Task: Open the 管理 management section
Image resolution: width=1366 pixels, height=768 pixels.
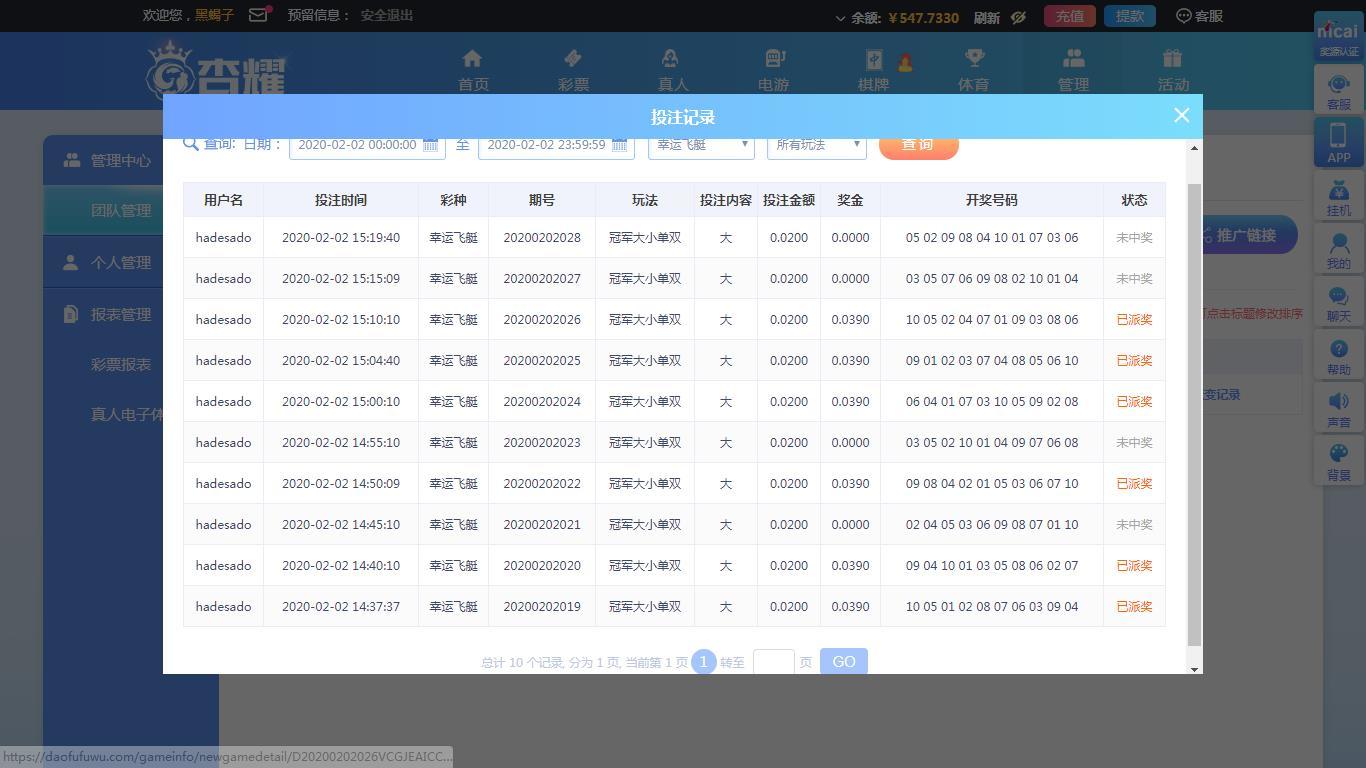Action: coord(1073,71)
